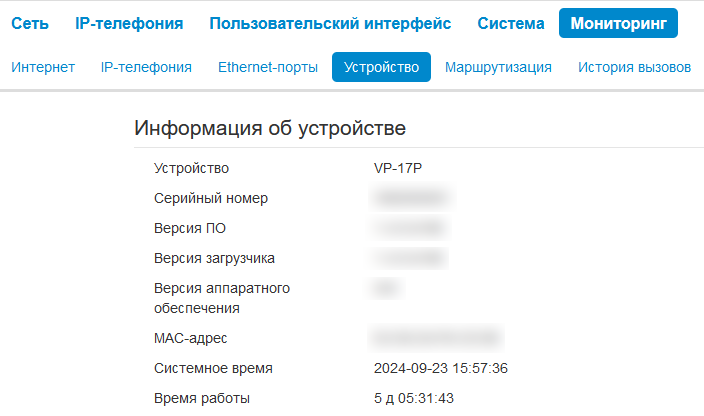Click the system time value 2024-09-23 15:57:36
The height and width of the screenshot is (416, 704).
(x=441, y=368)
